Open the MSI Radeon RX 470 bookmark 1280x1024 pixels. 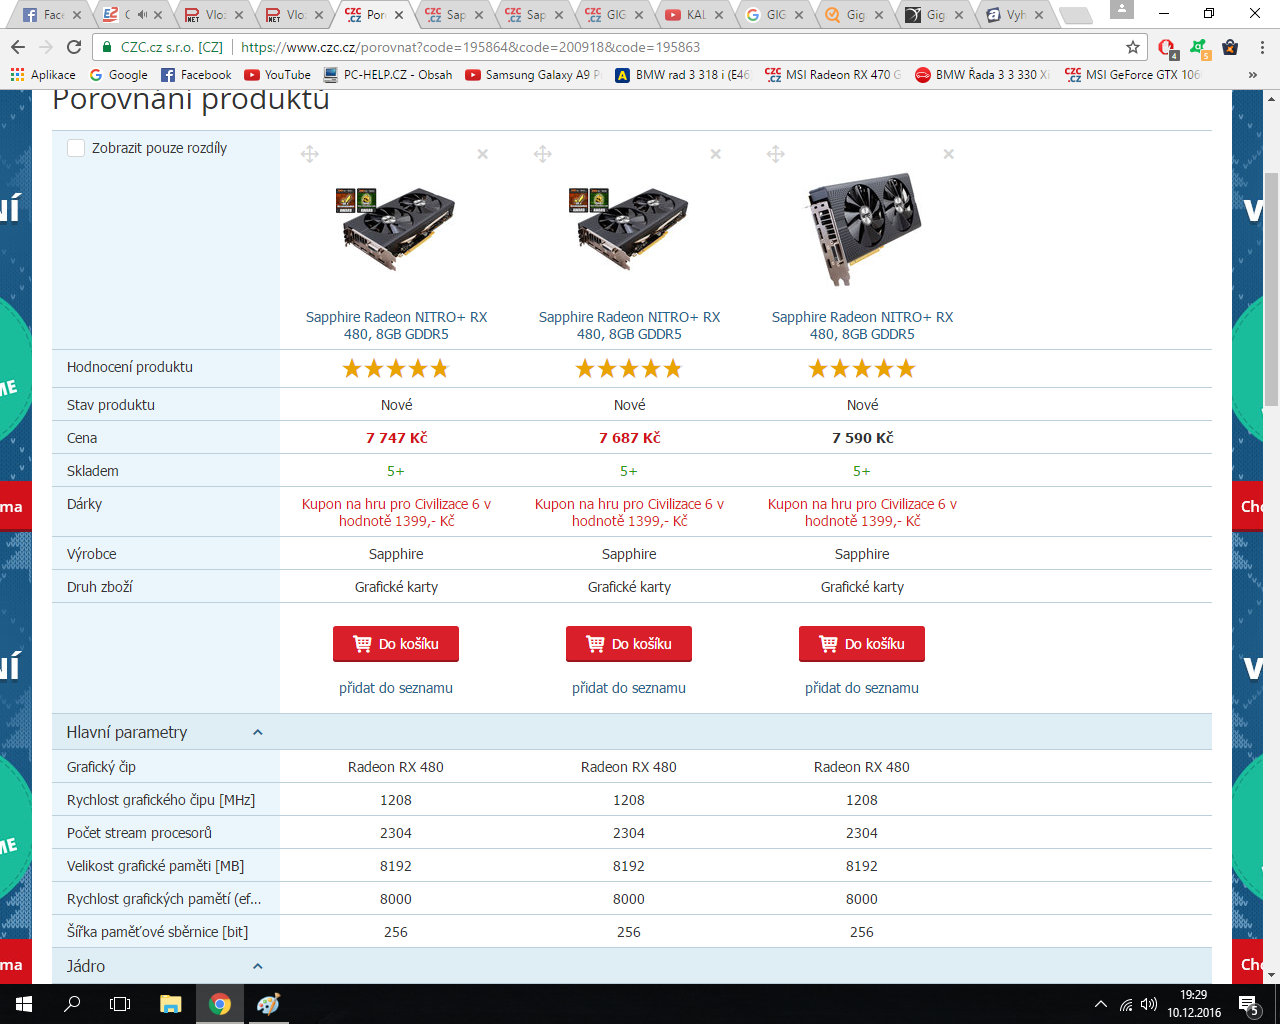click(833, 75)
